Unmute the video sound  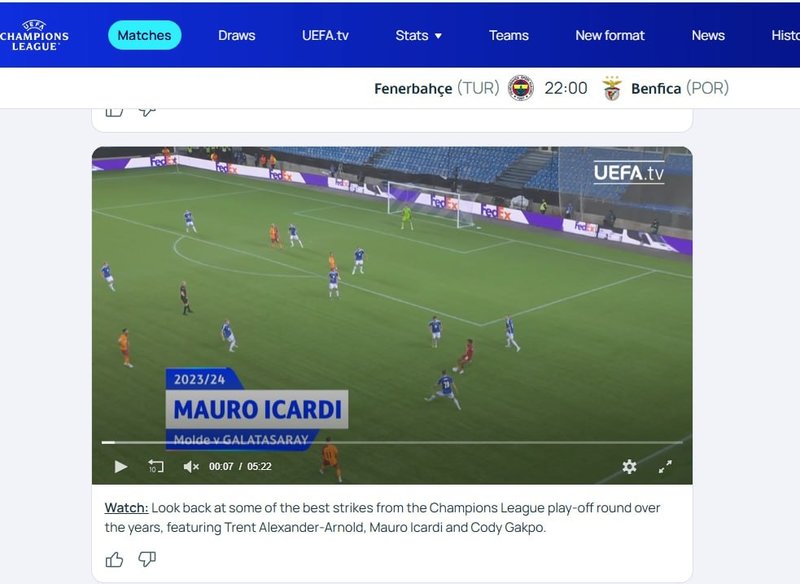[191, 467]
